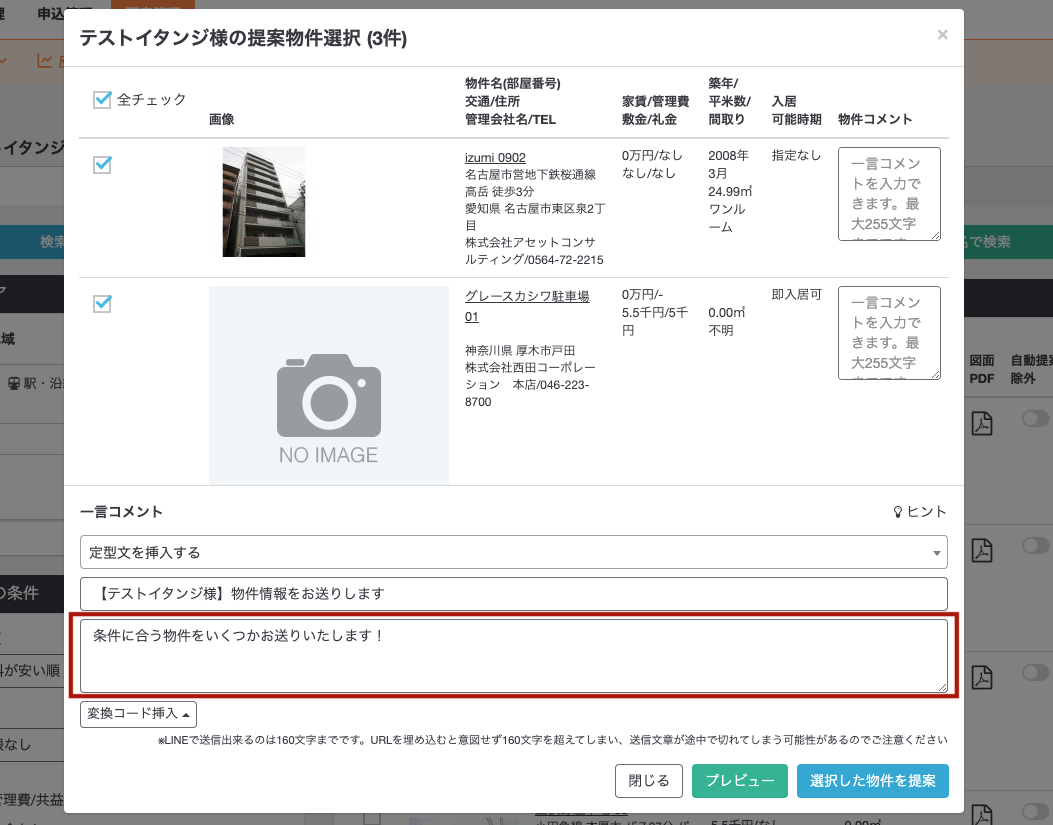The height and width of the screenshot is (825, 1053).
Task: Toggle the second 自動提案除外 switch in the background
Action: (x=1035, y=546)
